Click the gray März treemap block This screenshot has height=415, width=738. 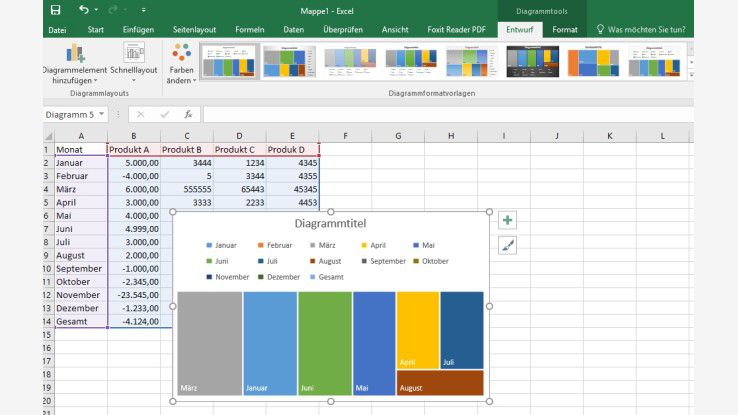[209, 343]
